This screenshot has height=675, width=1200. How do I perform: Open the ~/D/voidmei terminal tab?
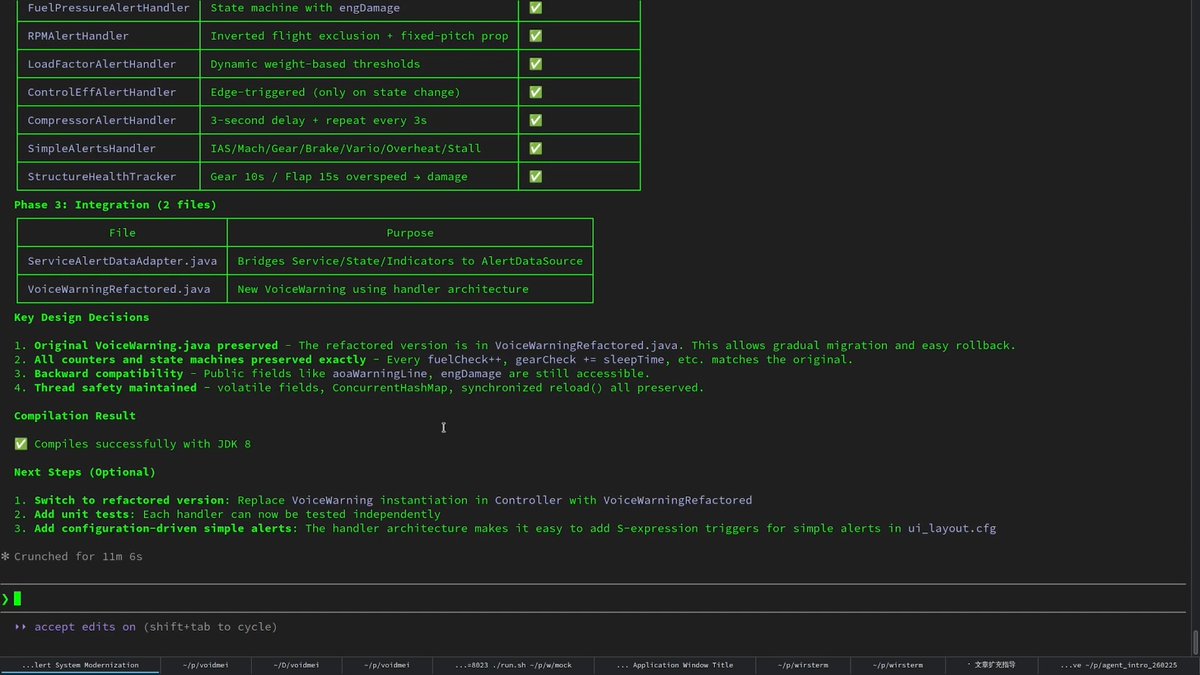pyautogui.click(x=296, y=665)
